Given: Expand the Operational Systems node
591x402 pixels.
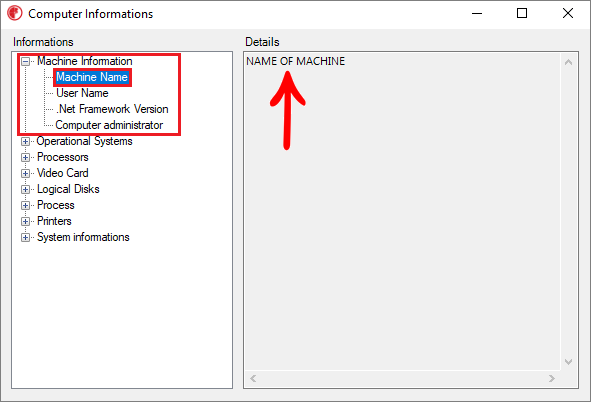Looking at the screenshot, I should pyautogui.click(x=25, y=142).
